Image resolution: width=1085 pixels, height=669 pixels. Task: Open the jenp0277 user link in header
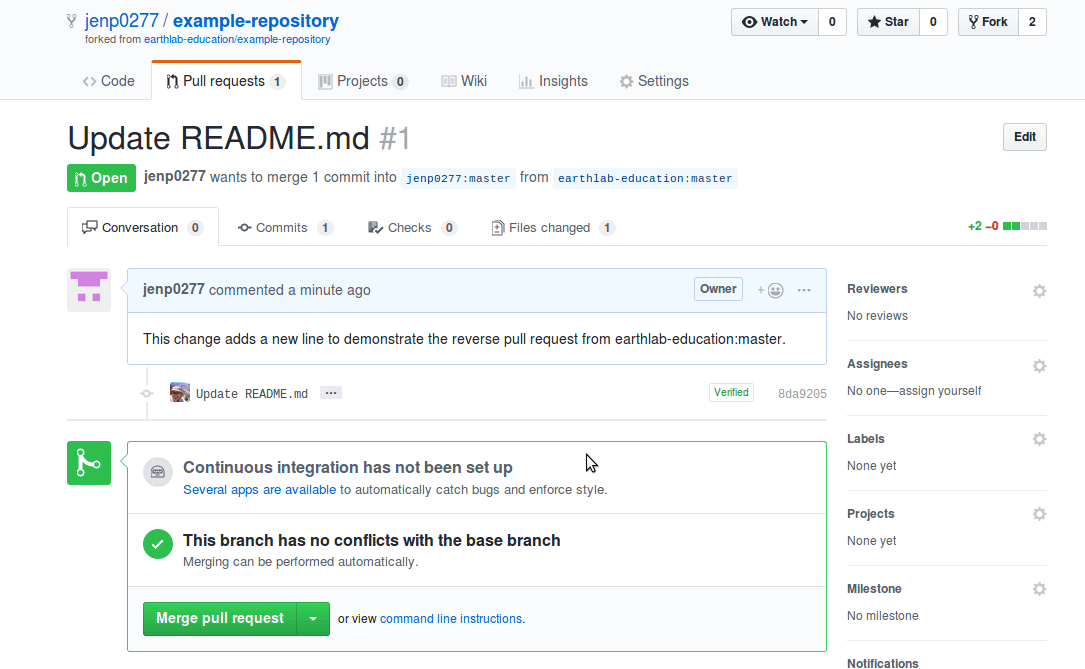[x=122, y=21]
